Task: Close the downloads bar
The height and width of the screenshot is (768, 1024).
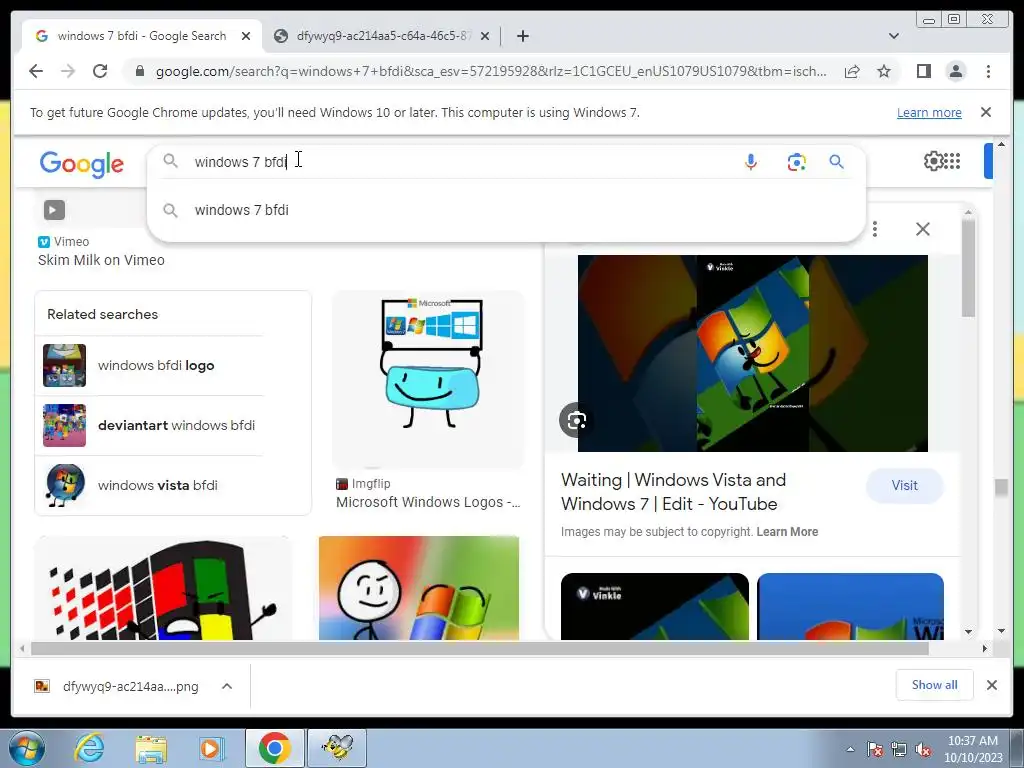Action: (991, 685)
